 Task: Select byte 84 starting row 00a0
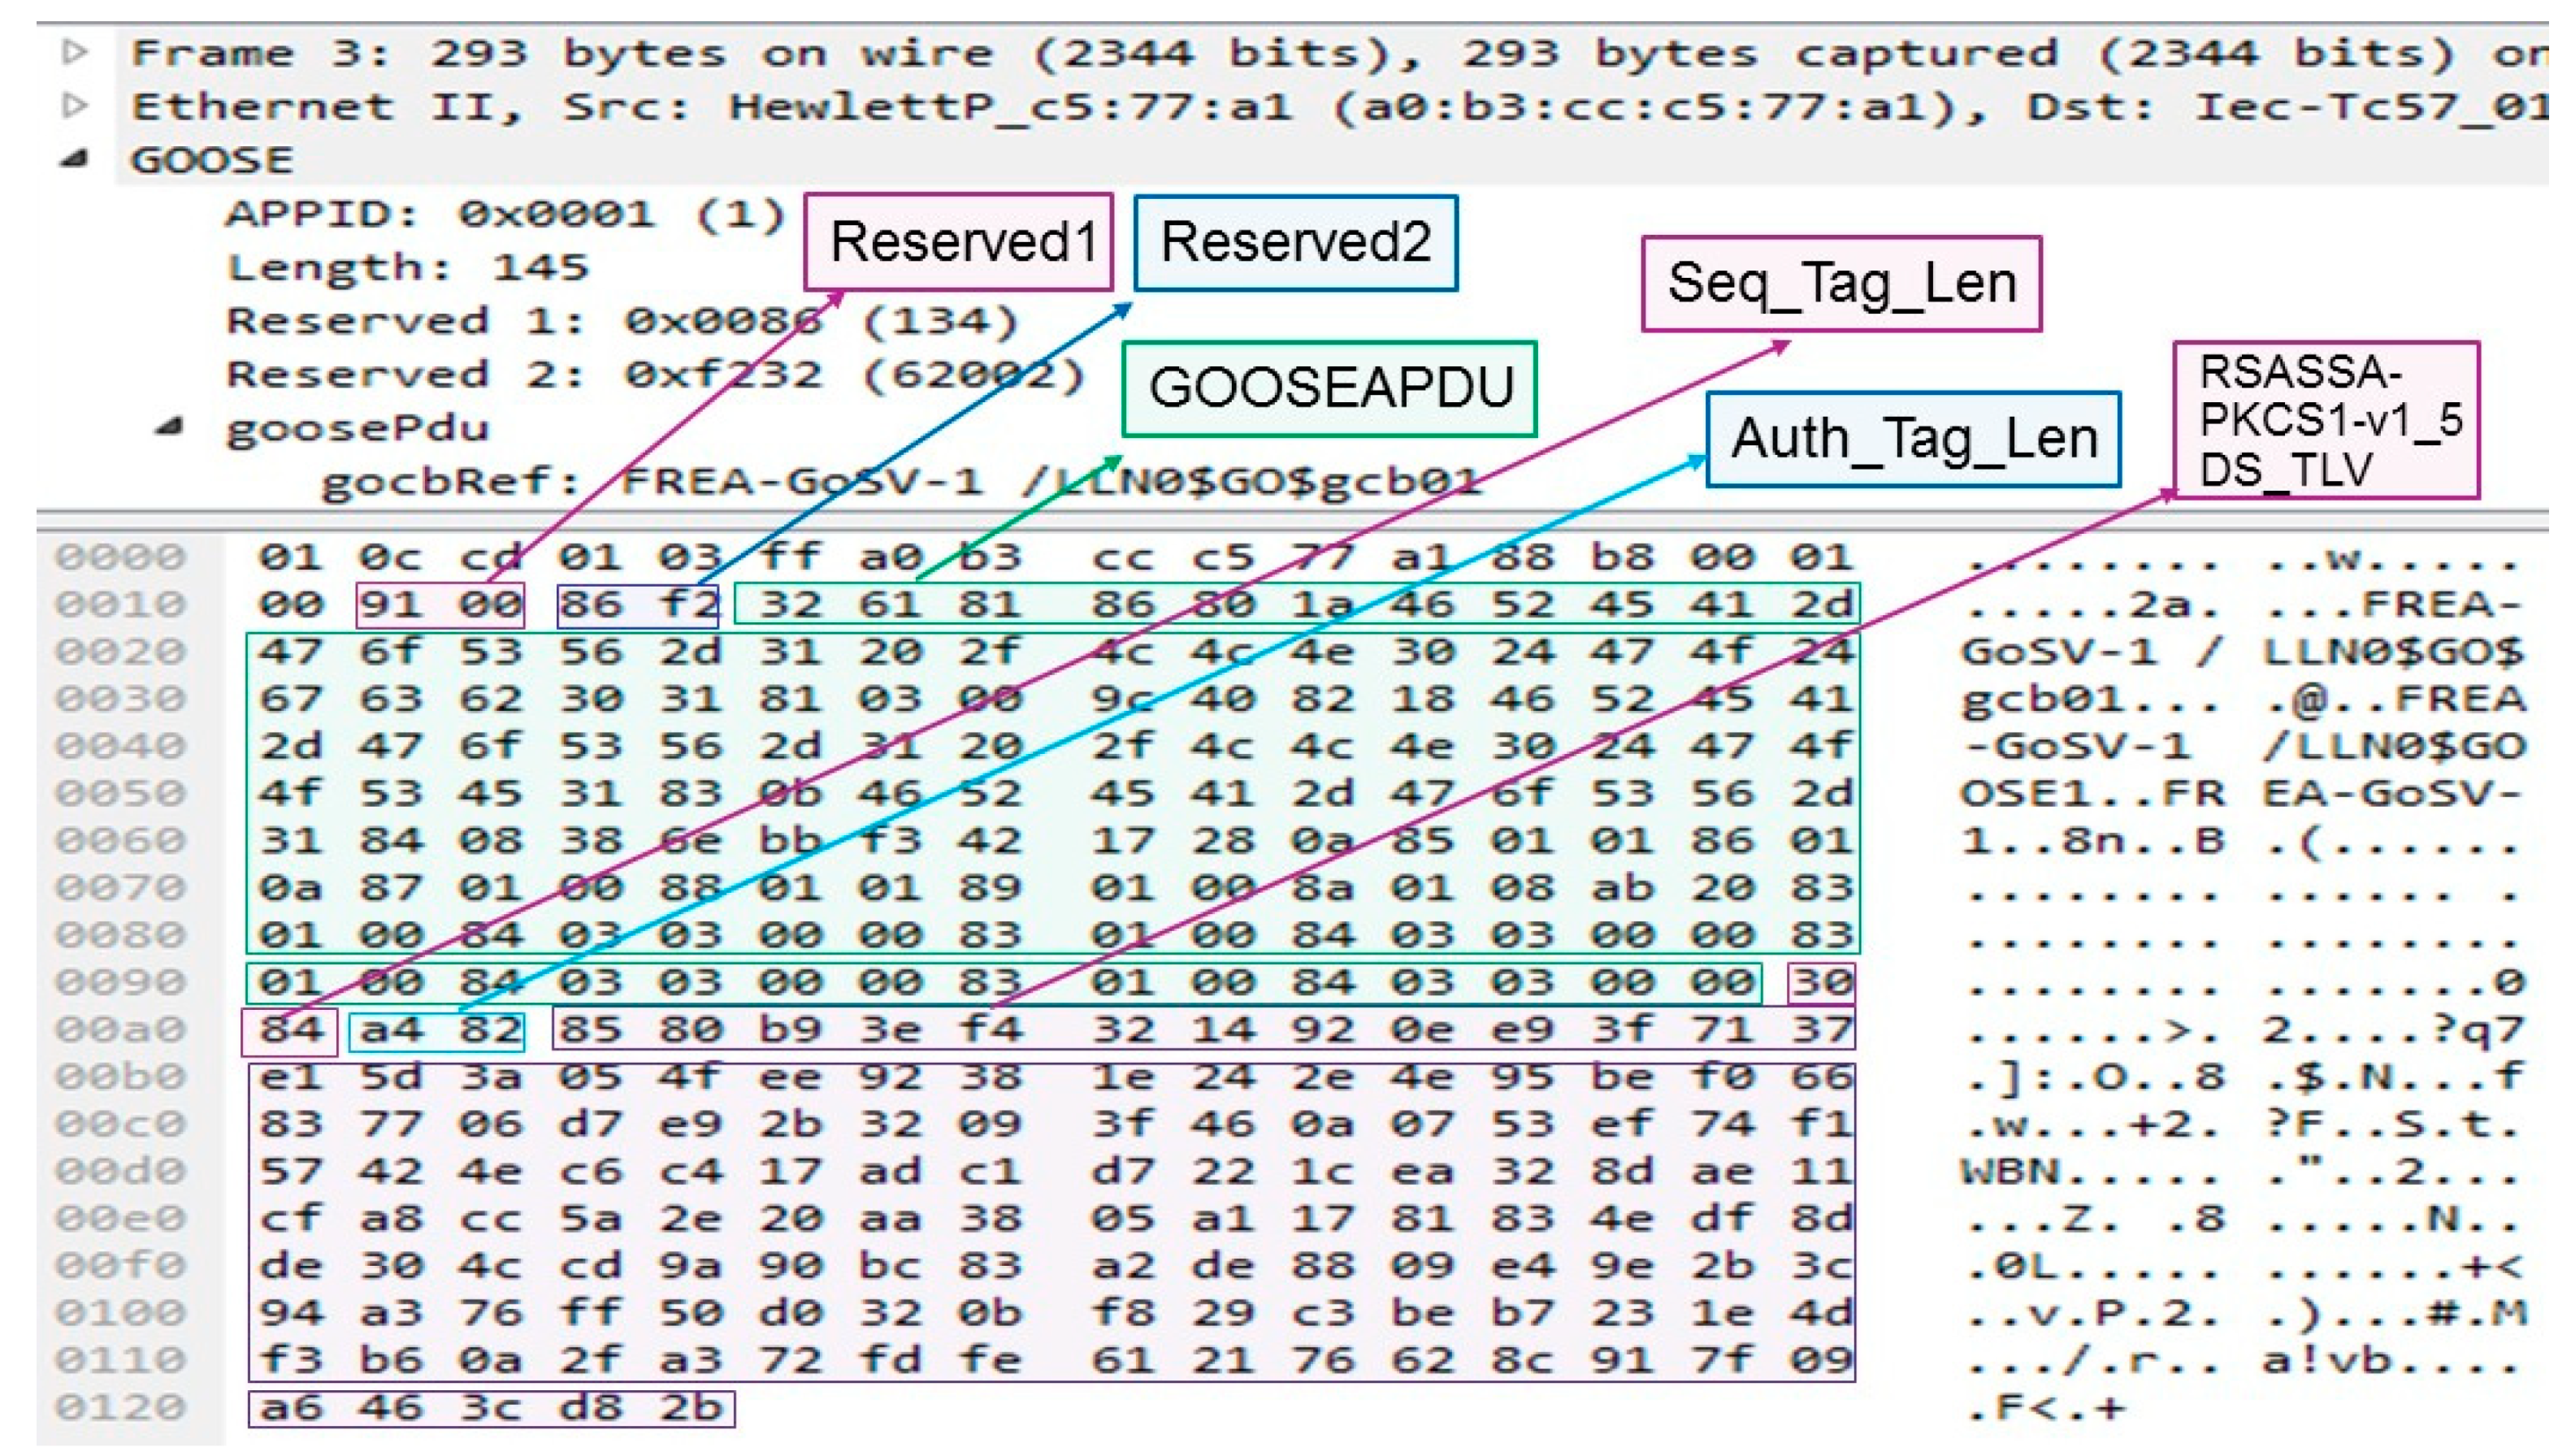[x=289, y=1029]
